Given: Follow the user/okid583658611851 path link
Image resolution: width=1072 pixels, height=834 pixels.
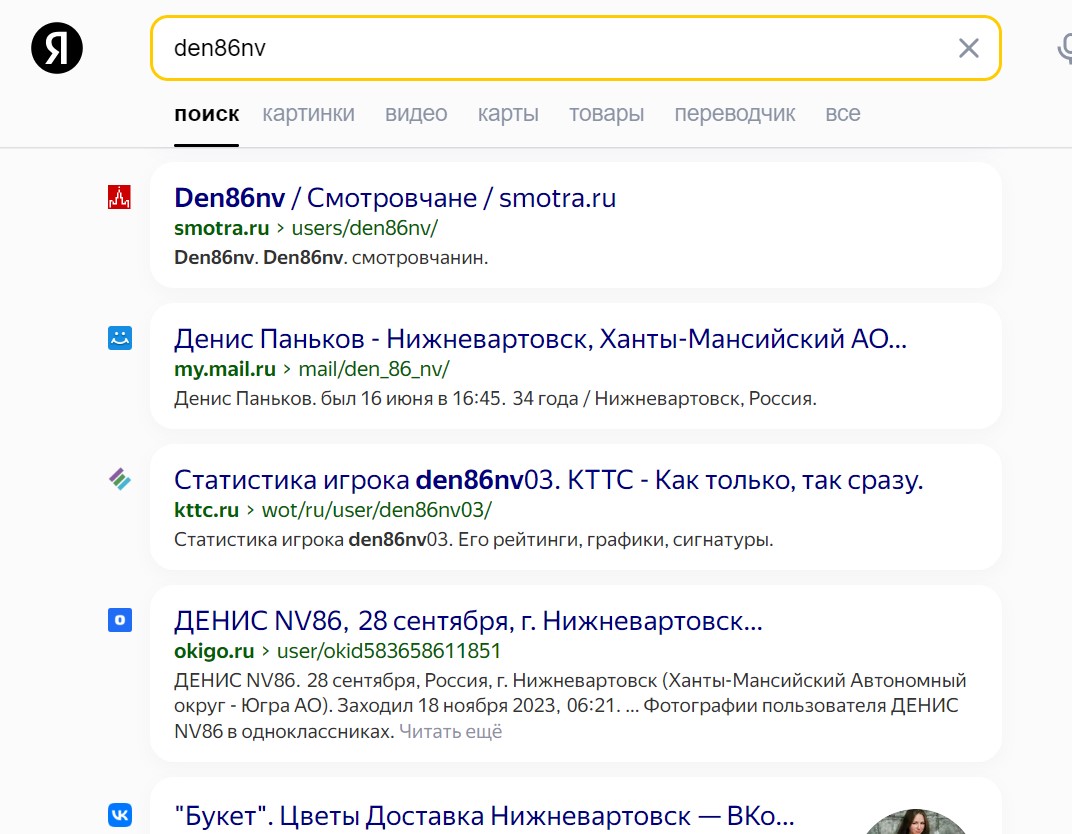Looking at the screenshot, I should 389,651.
